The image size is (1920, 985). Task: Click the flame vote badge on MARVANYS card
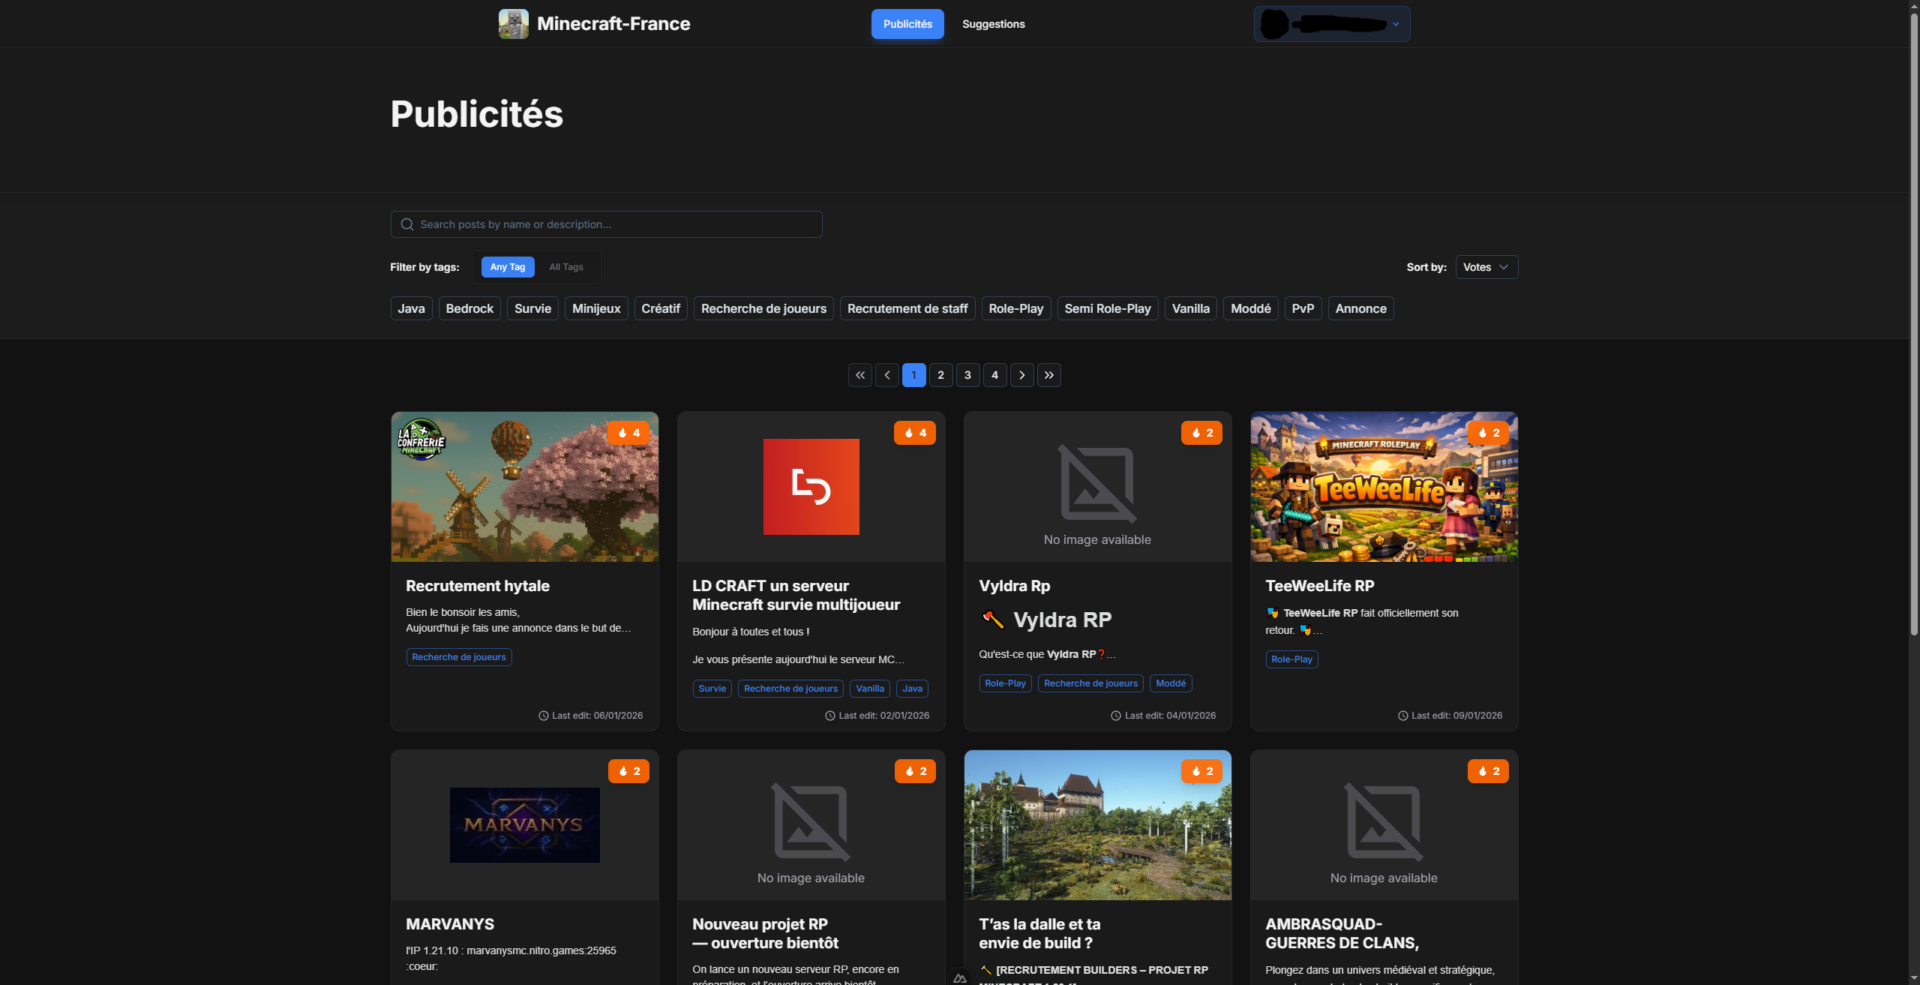click(628, 771)
